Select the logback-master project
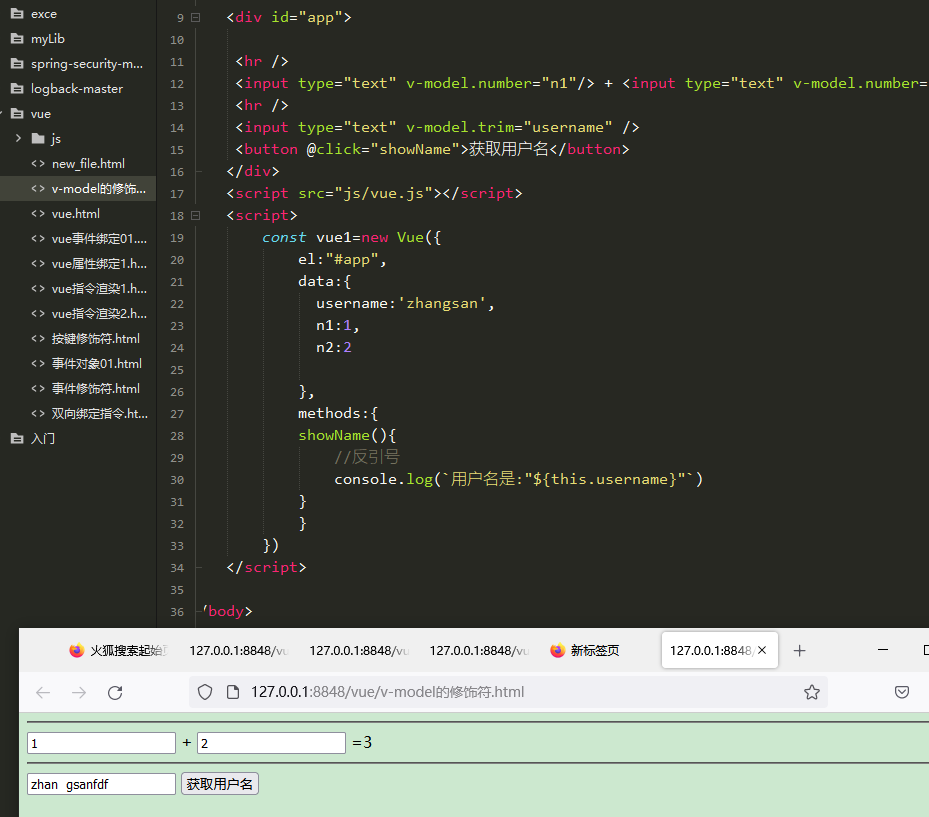 click(x=77, y=89)
